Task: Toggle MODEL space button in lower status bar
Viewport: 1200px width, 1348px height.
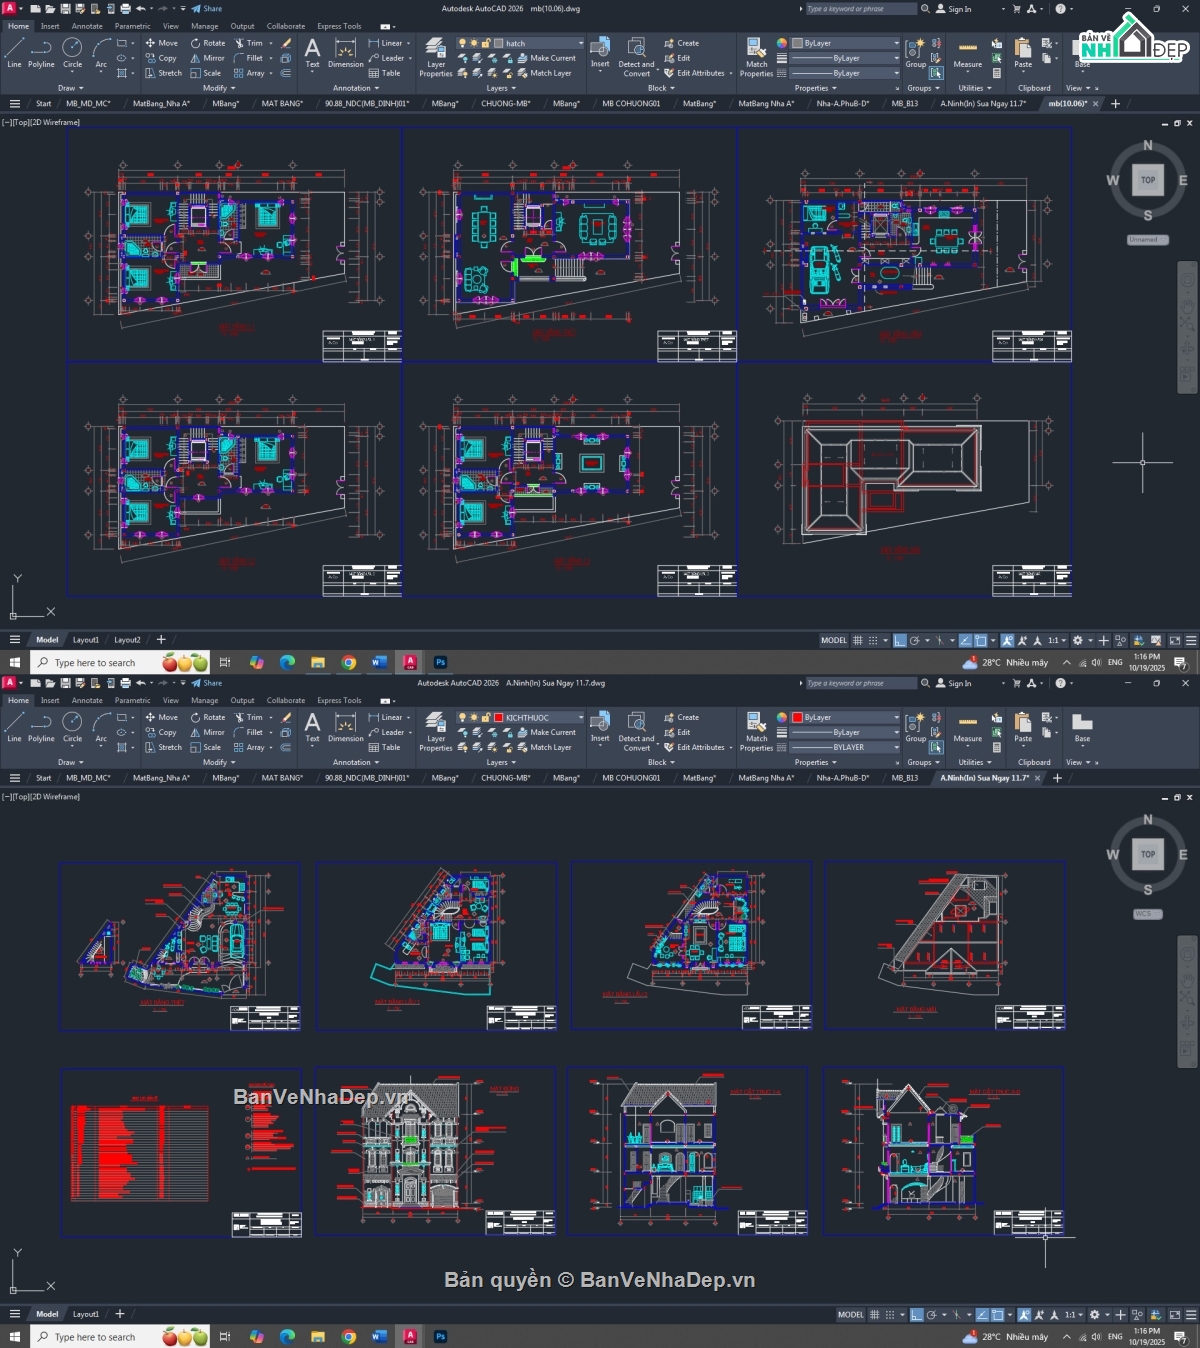Action: [x=850, y=1314]
